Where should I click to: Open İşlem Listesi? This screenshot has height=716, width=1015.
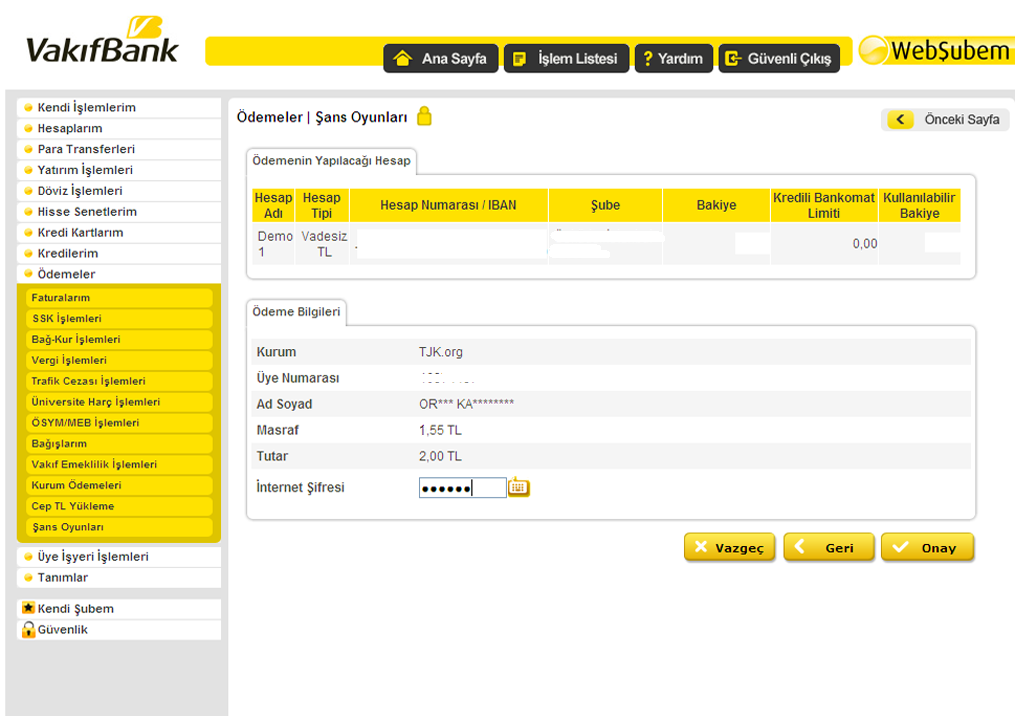566,58
